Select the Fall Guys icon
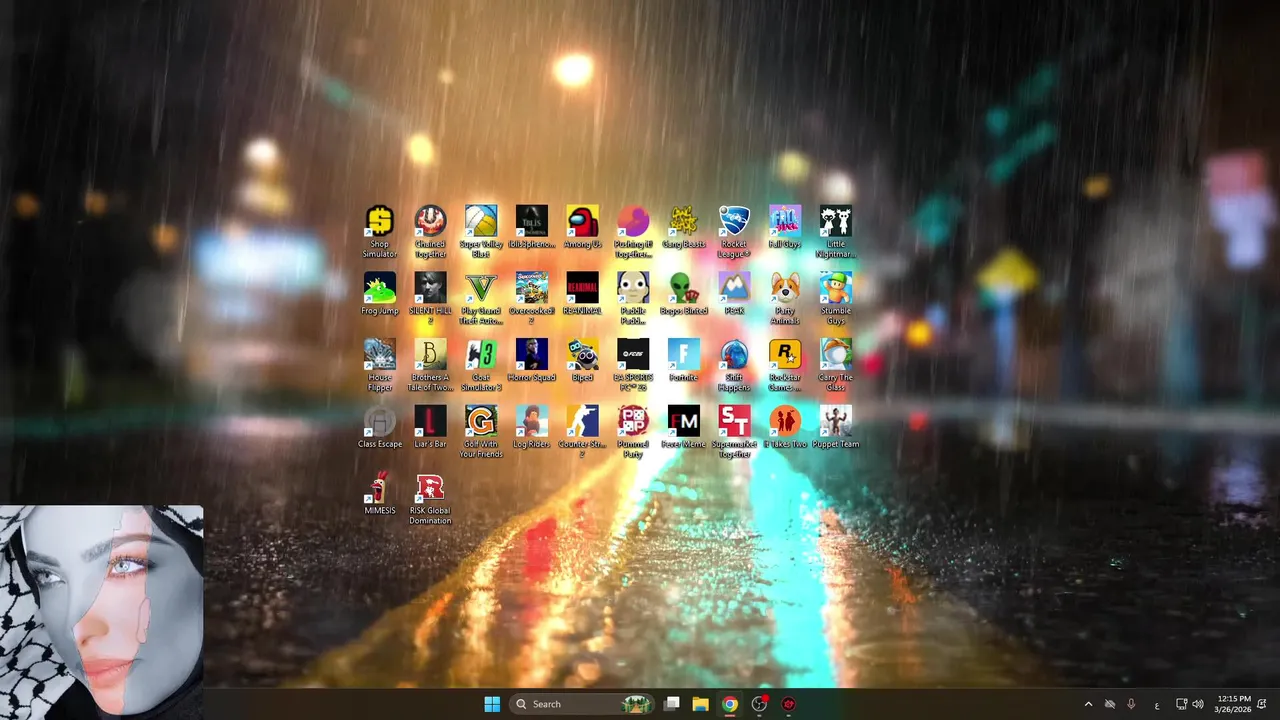 pyautogui.click(x=785, y=221)
